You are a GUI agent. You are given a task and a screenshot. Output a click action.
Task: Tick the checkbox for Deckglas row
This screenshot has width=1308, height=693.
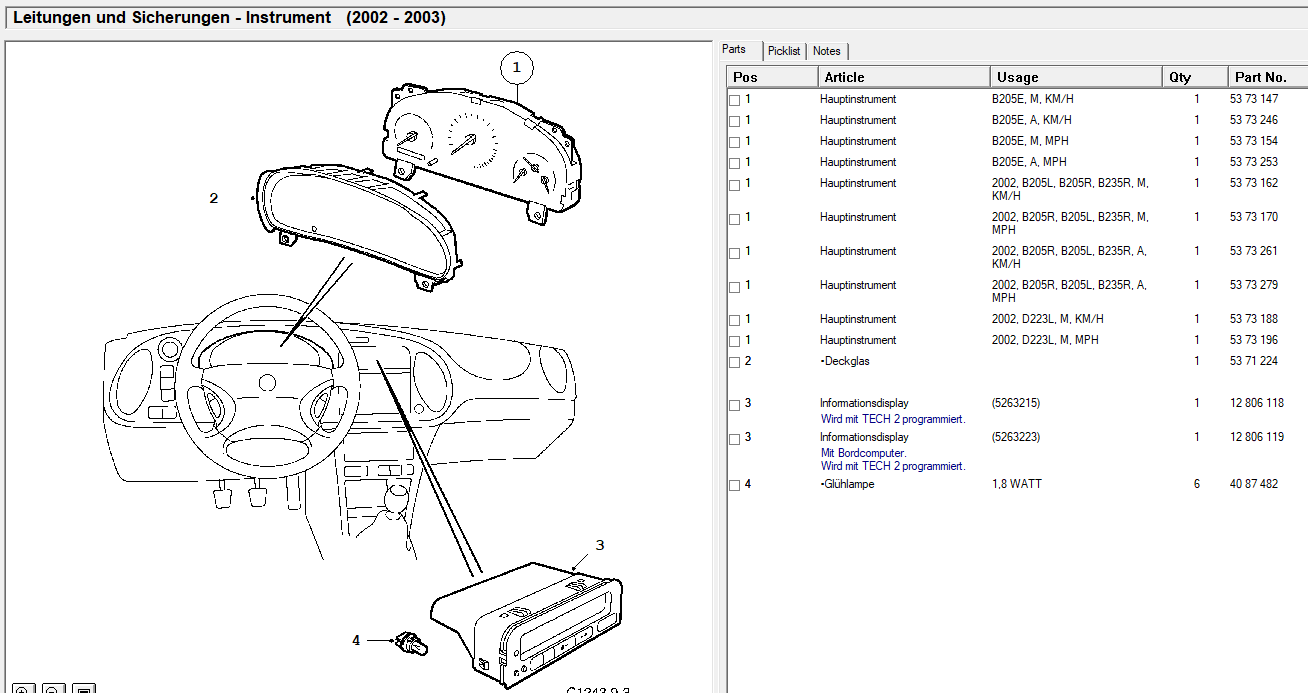[735, 362]
